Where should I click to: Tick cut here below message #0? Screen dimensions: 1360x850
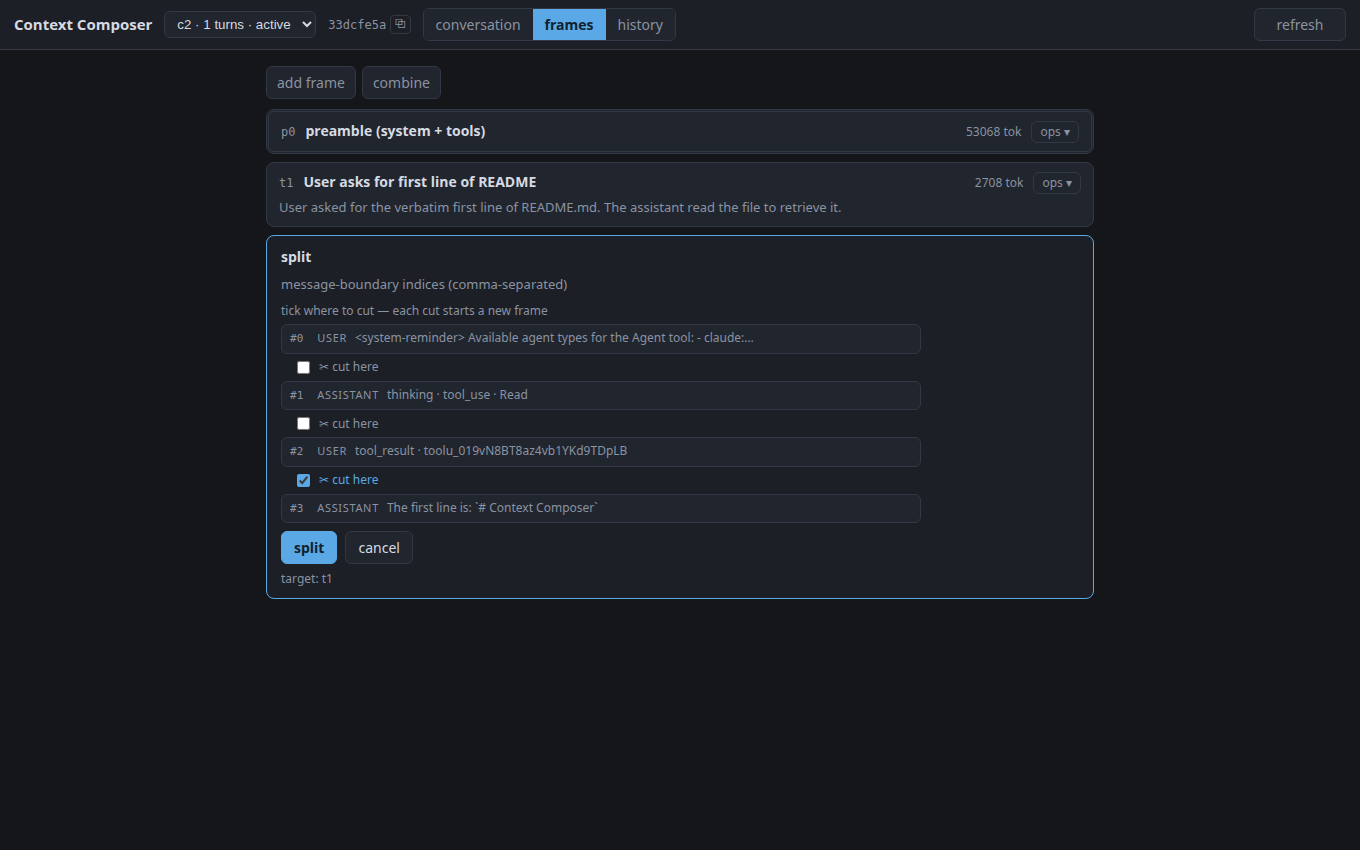(303, 367)
